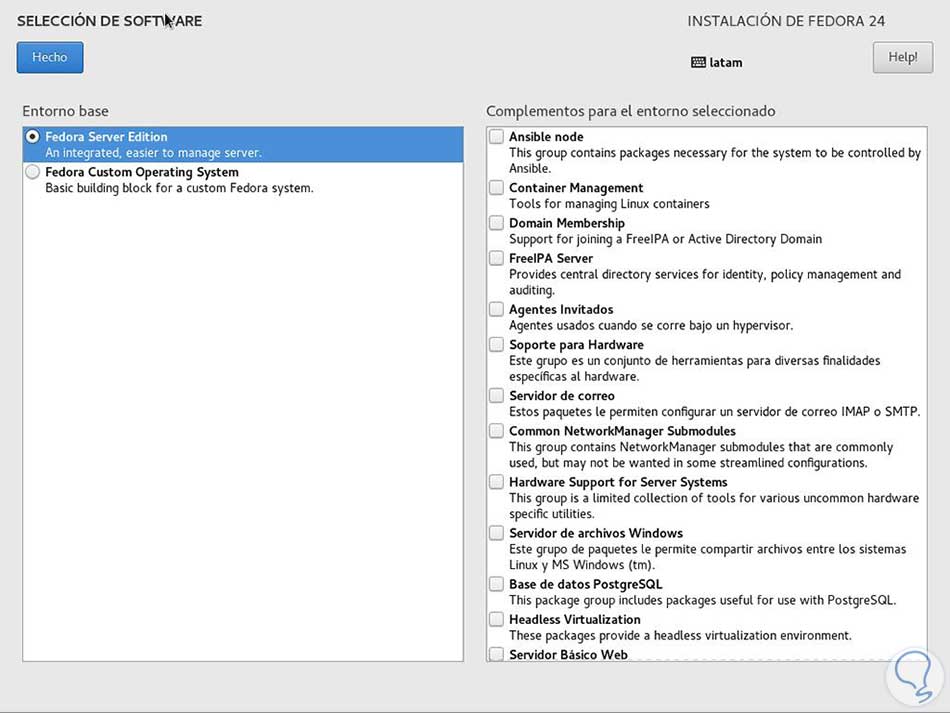Click the 'SELECCIÓN DE SOFTWARE' title
Viewport: 950px width, 713px height.
coord(110,21)
